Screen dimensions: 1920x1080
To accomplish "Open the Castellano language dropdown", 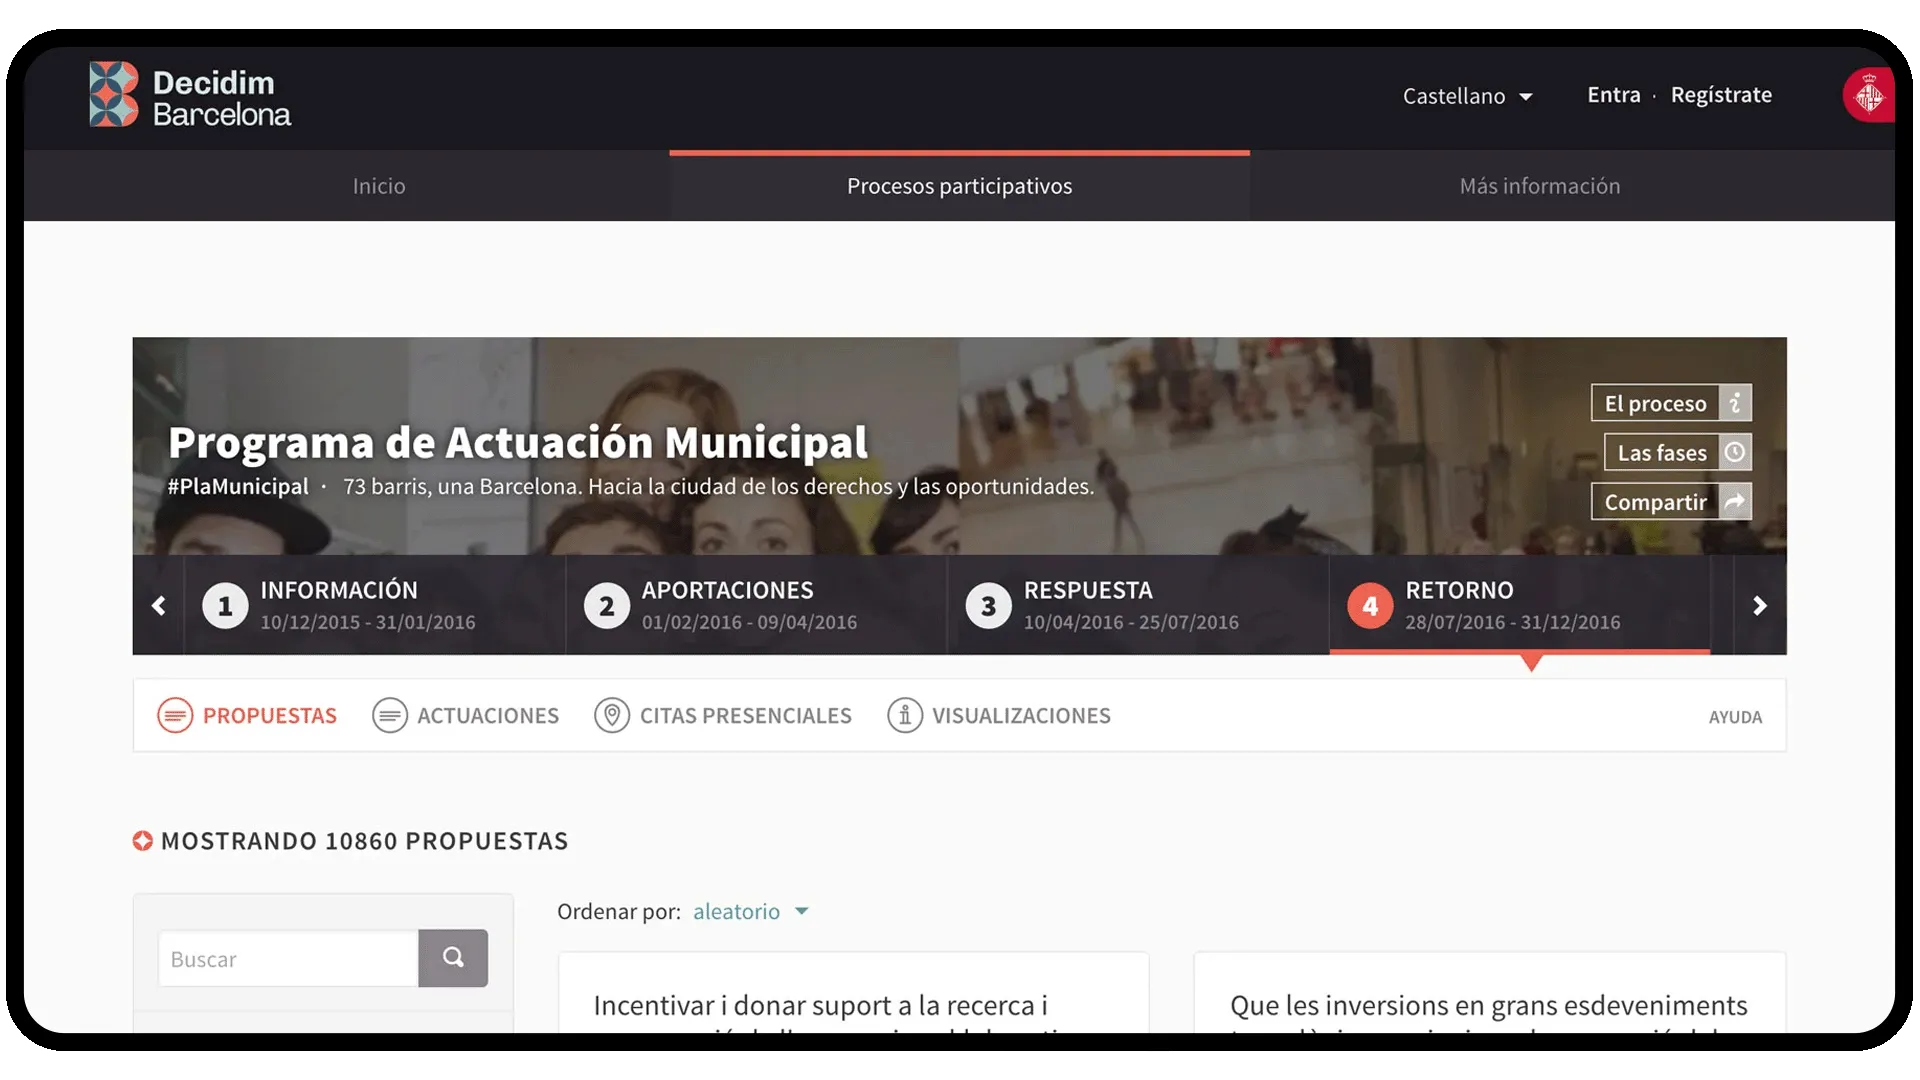I will pos(1467,96).
